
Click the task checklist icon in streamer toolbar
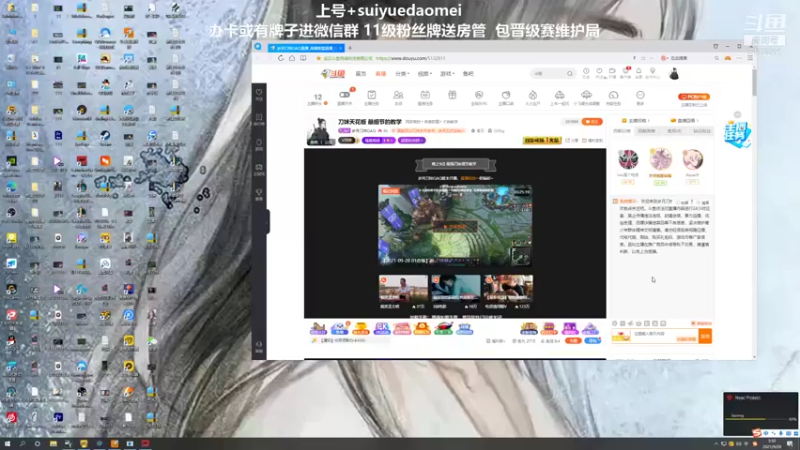(x=371, y=97)
